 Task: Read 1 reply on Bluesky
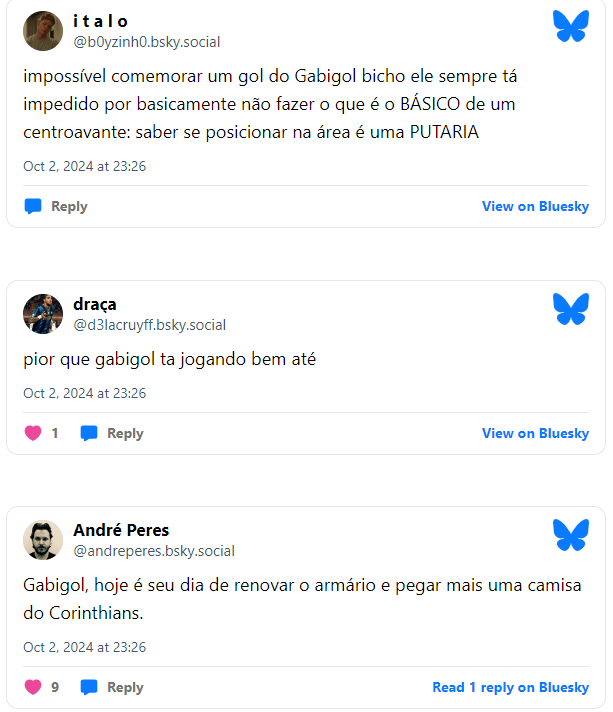point(510,687)
